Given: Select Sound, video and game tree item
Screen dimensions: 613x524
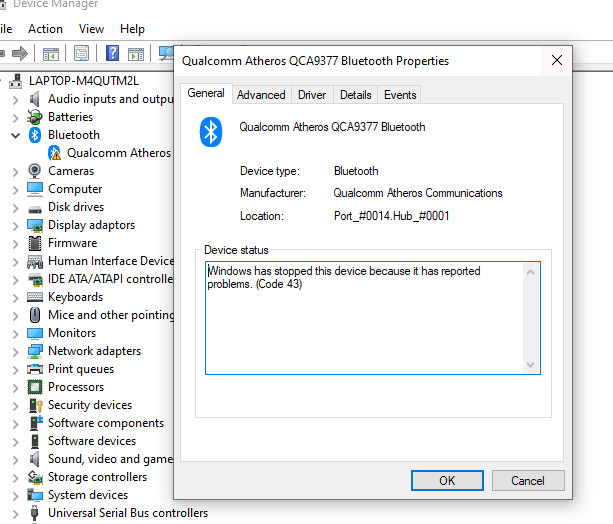Looking at the screenshot, I should point(110,459).
